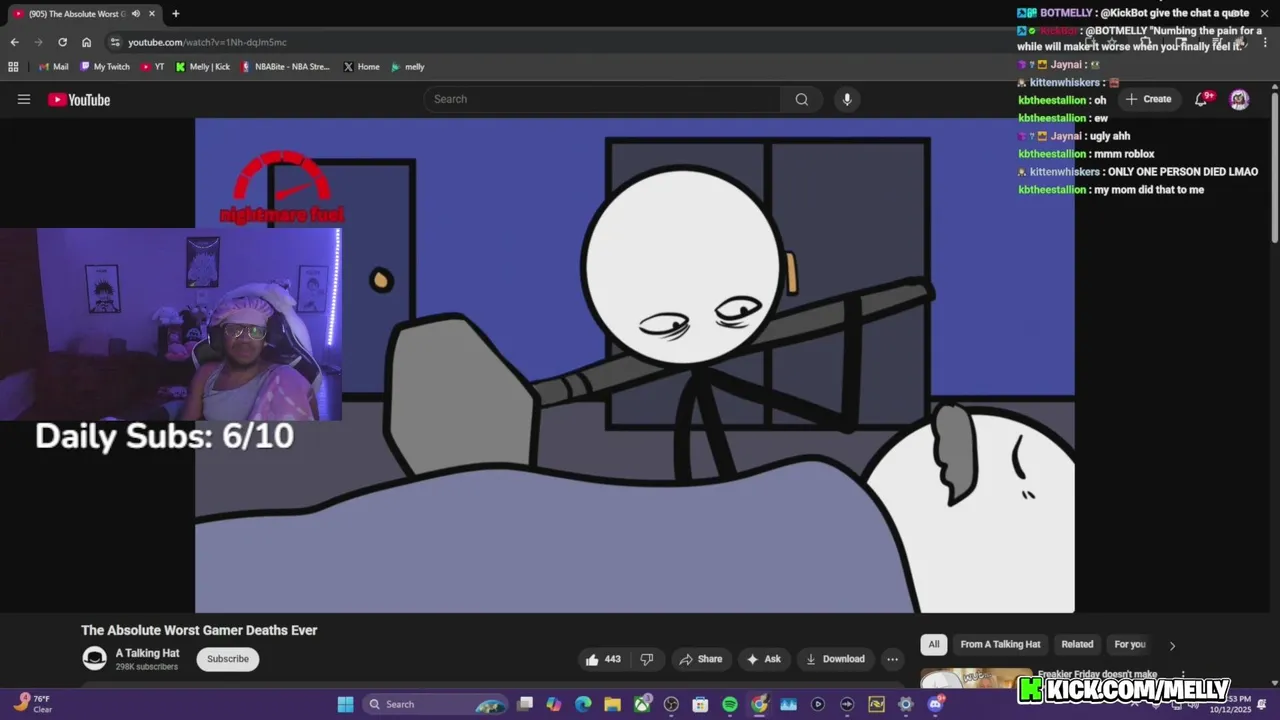Open the settings gear taskbar icon
This screenshot has height=720, width=1280.
tap(906, 704)
